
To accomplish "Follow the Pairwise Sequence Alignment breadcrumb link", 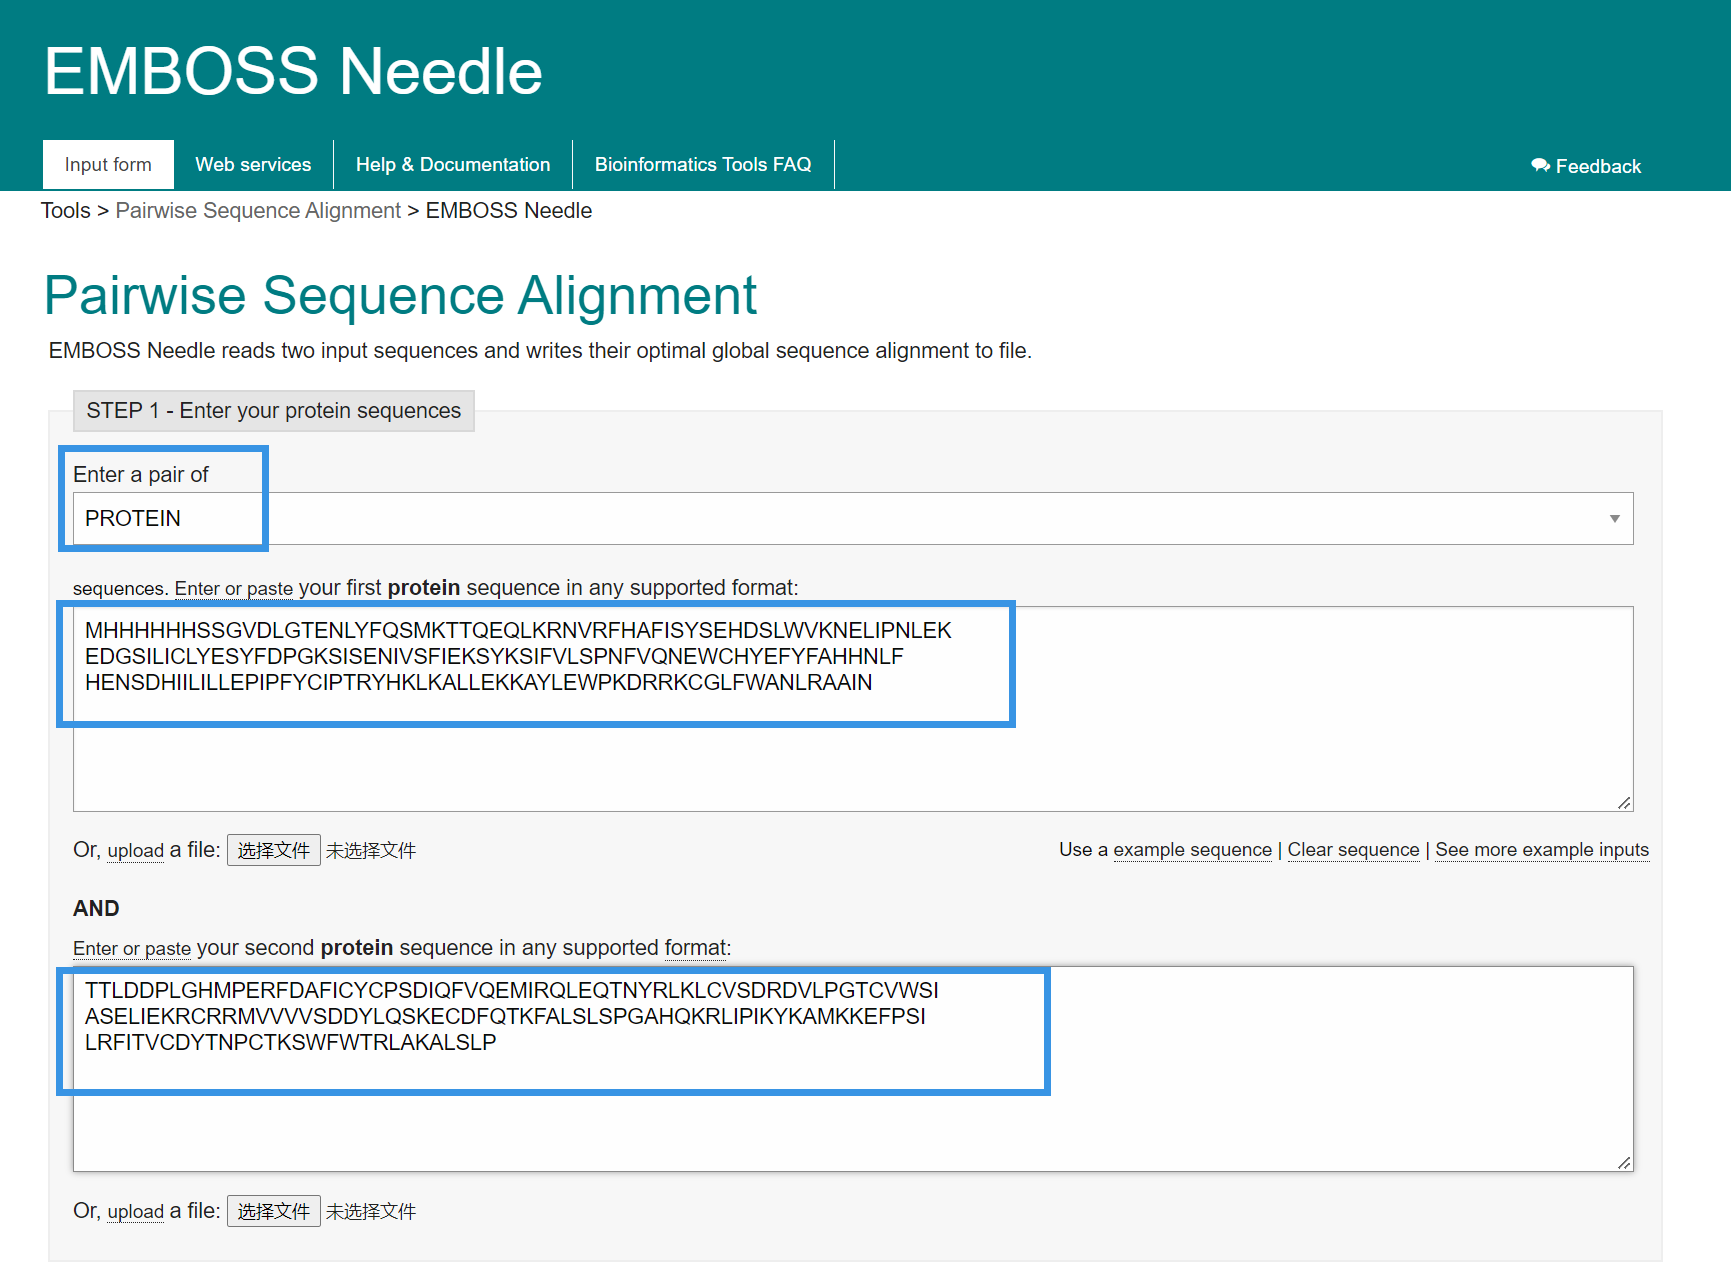I will [258, 210].
